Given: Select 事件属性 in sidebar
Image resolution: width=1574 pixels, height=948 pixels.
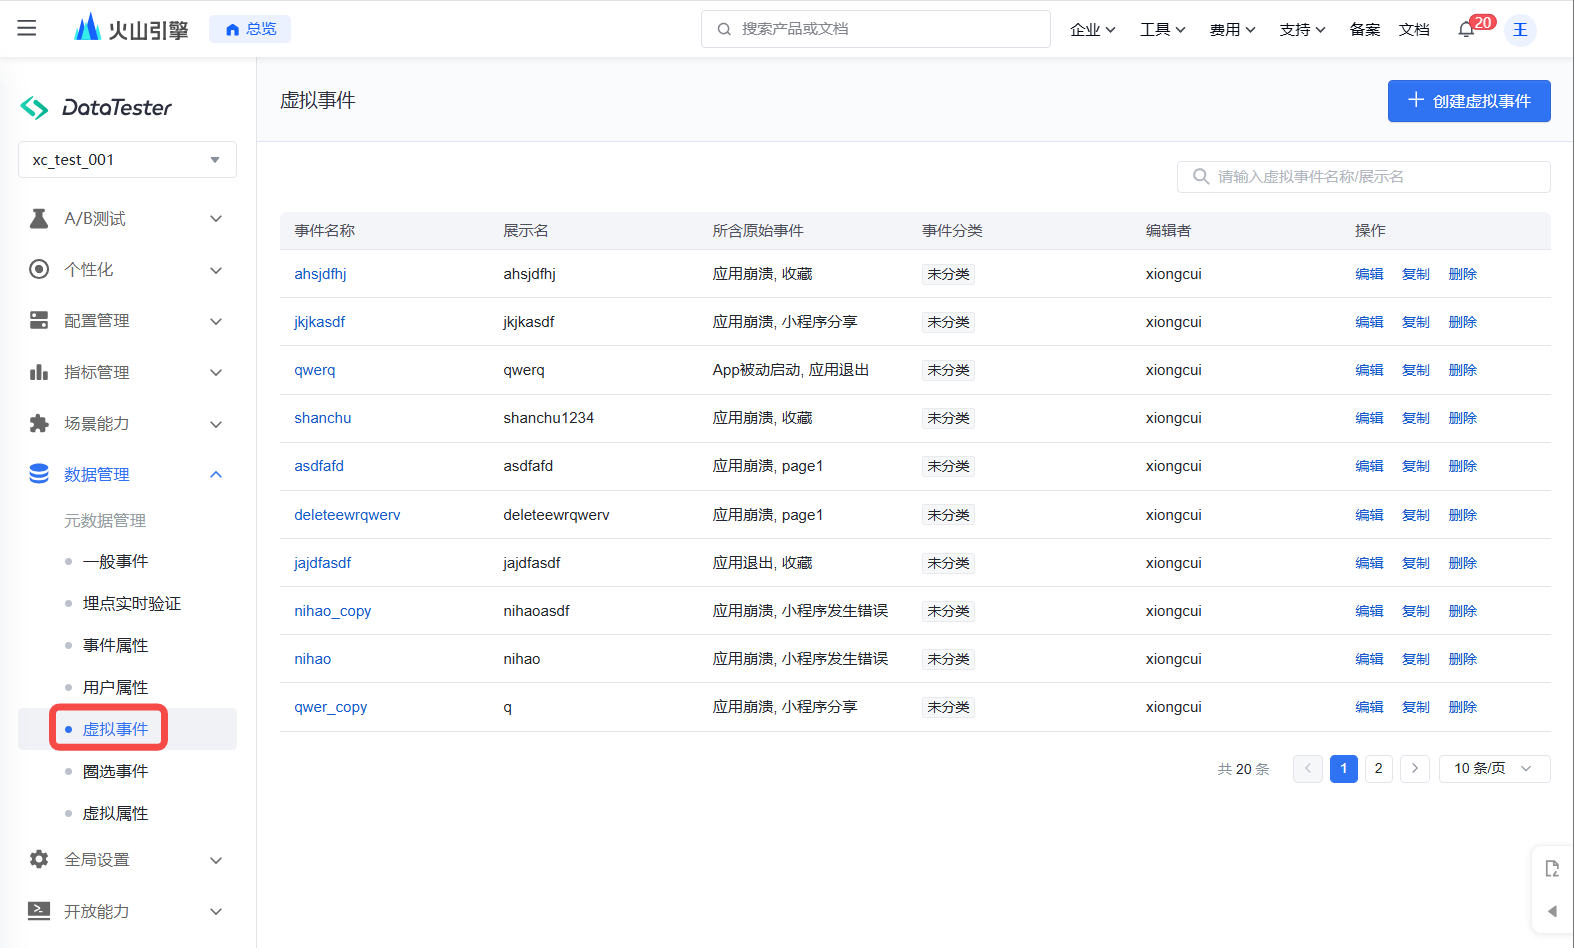Looking at the screenshot, I should 115,645.
